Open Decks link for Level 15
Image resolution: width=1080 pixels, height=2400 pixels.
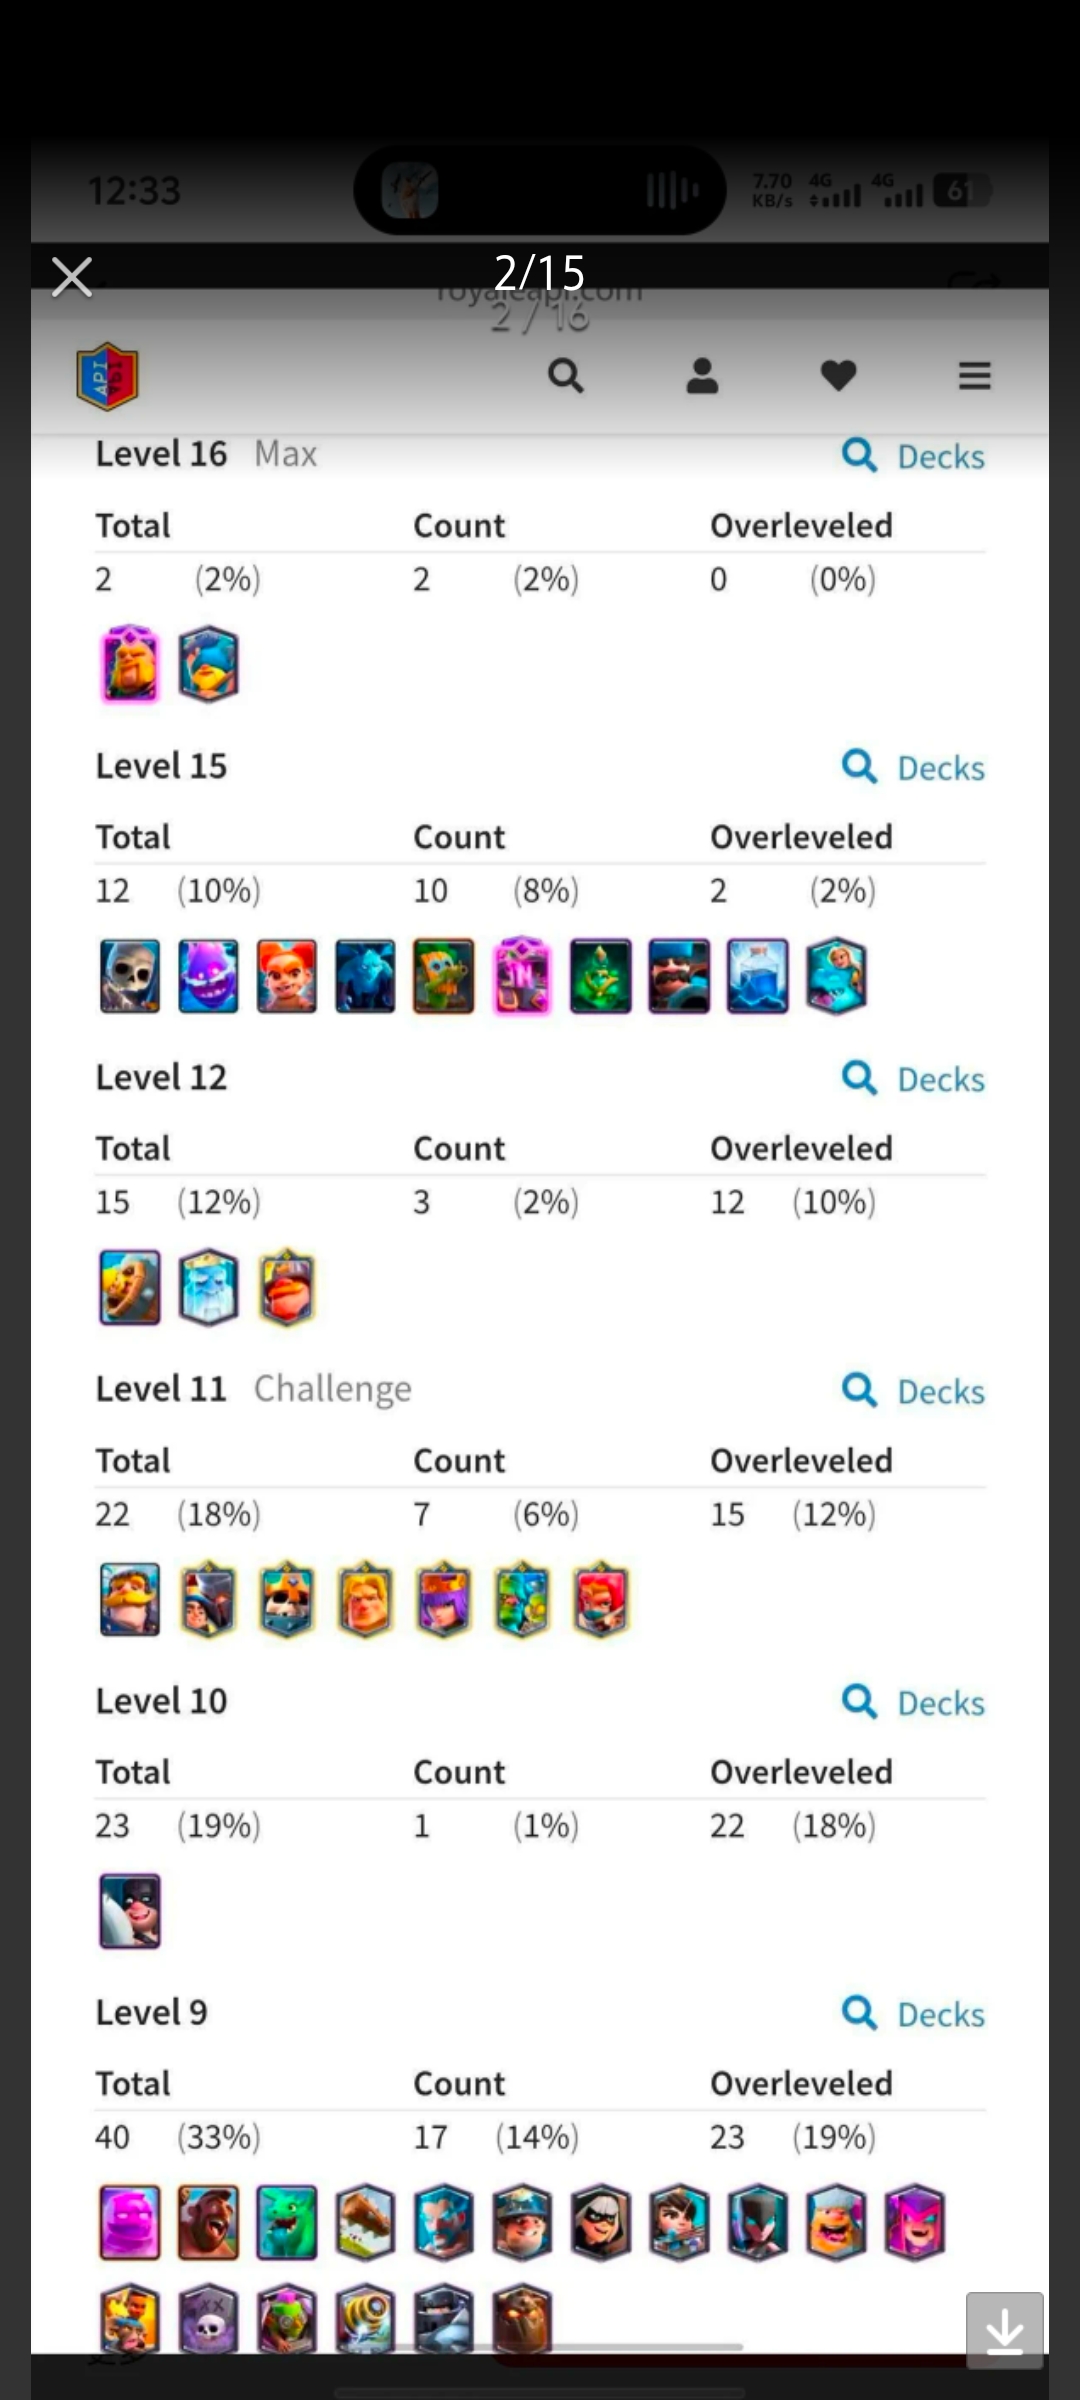(x=913, y=768)
